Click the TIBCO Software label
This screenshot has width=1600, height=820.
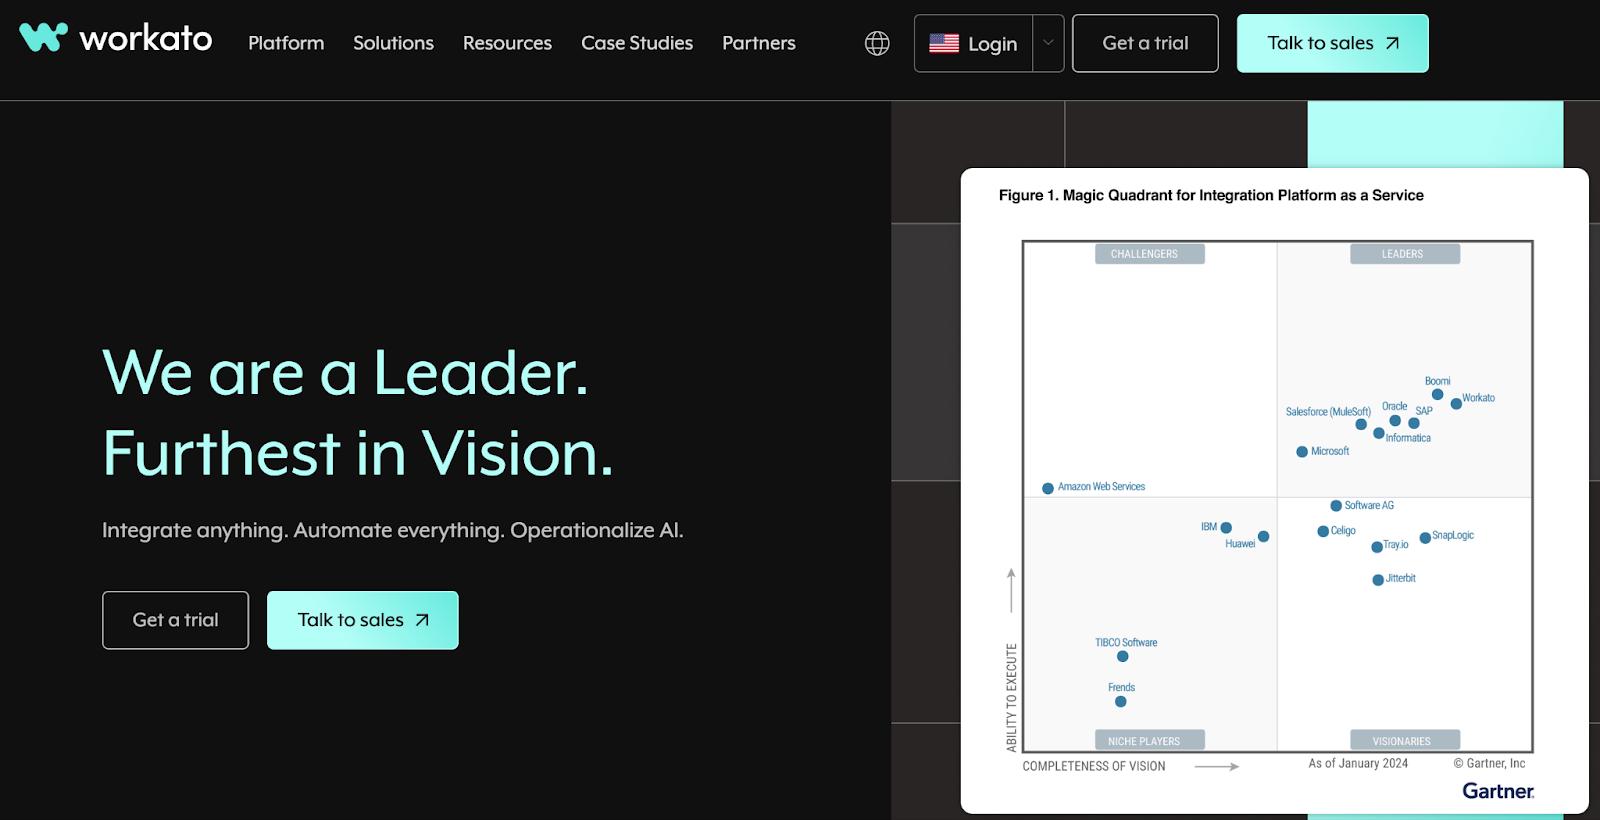point(1126,643)
